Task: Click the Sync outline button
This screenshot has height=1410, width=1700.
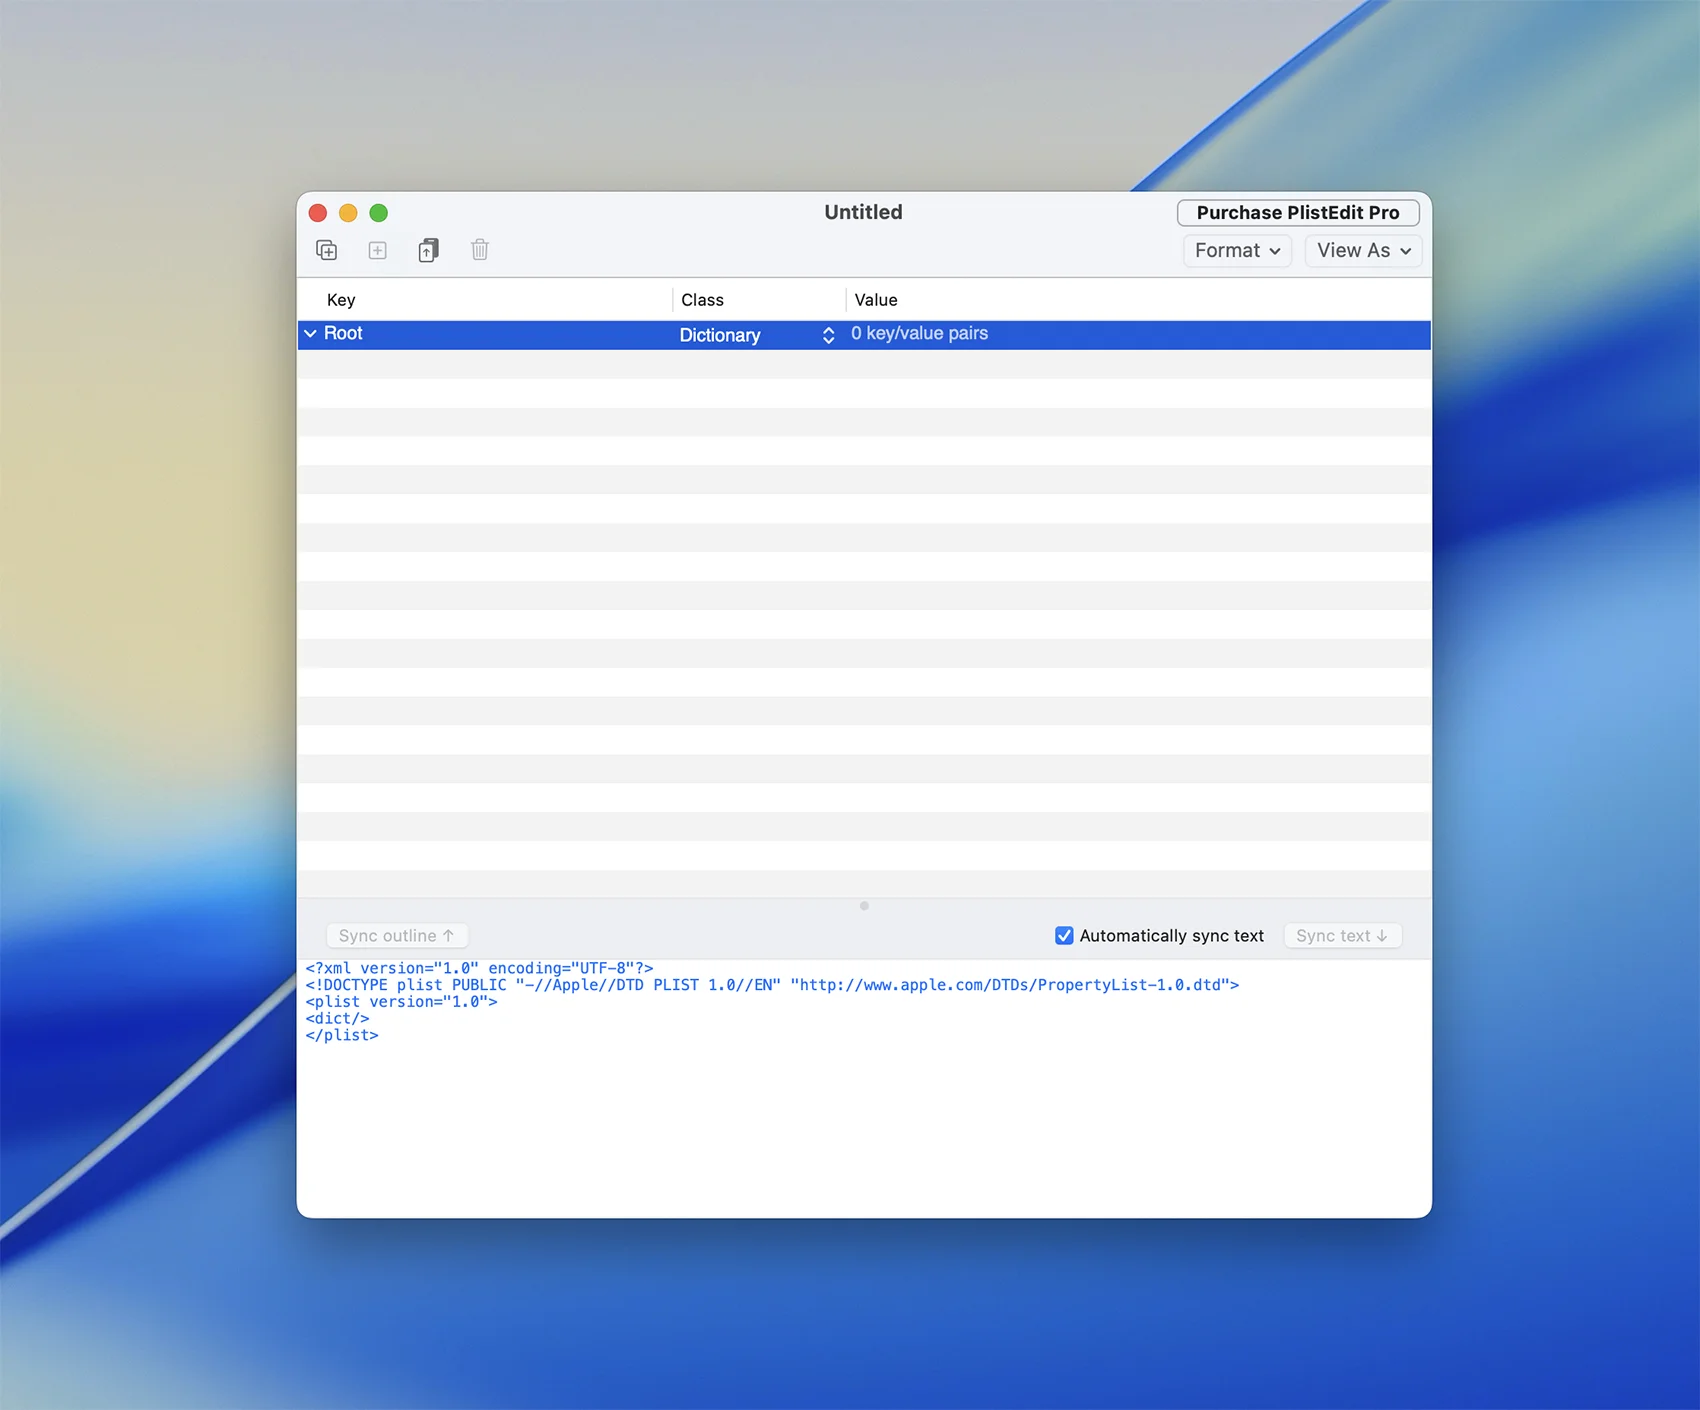Action: (397, 936)
